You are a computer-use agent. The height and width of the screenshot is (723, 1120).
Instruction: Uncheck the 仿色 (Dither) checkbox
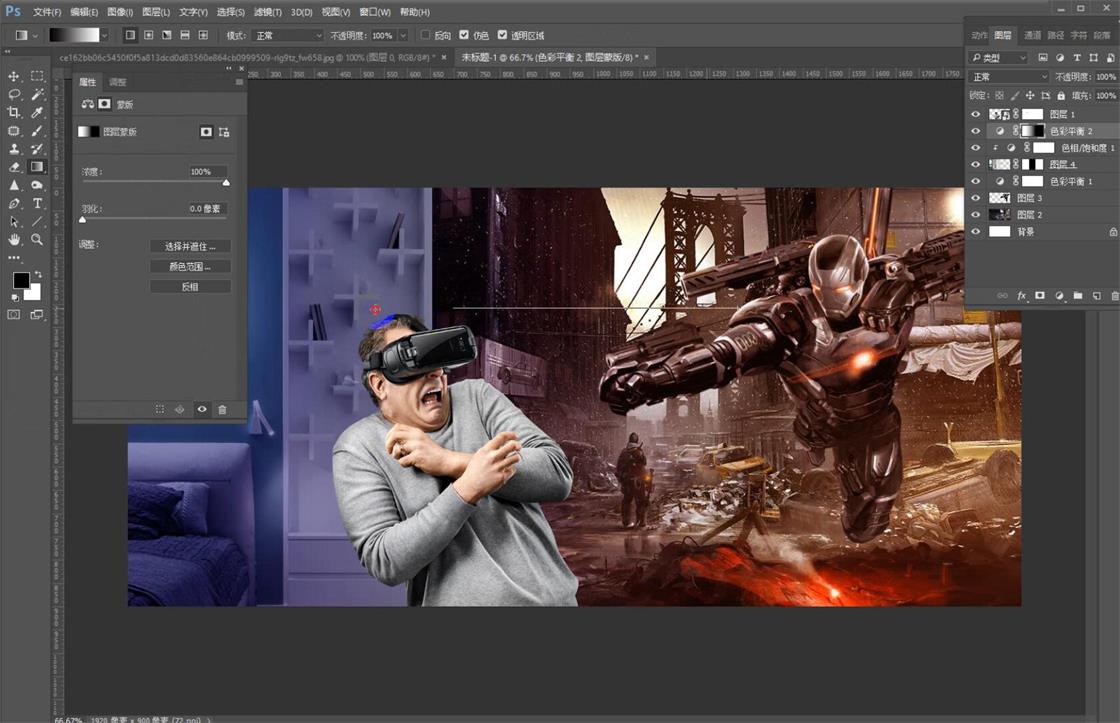pos(463,35)
